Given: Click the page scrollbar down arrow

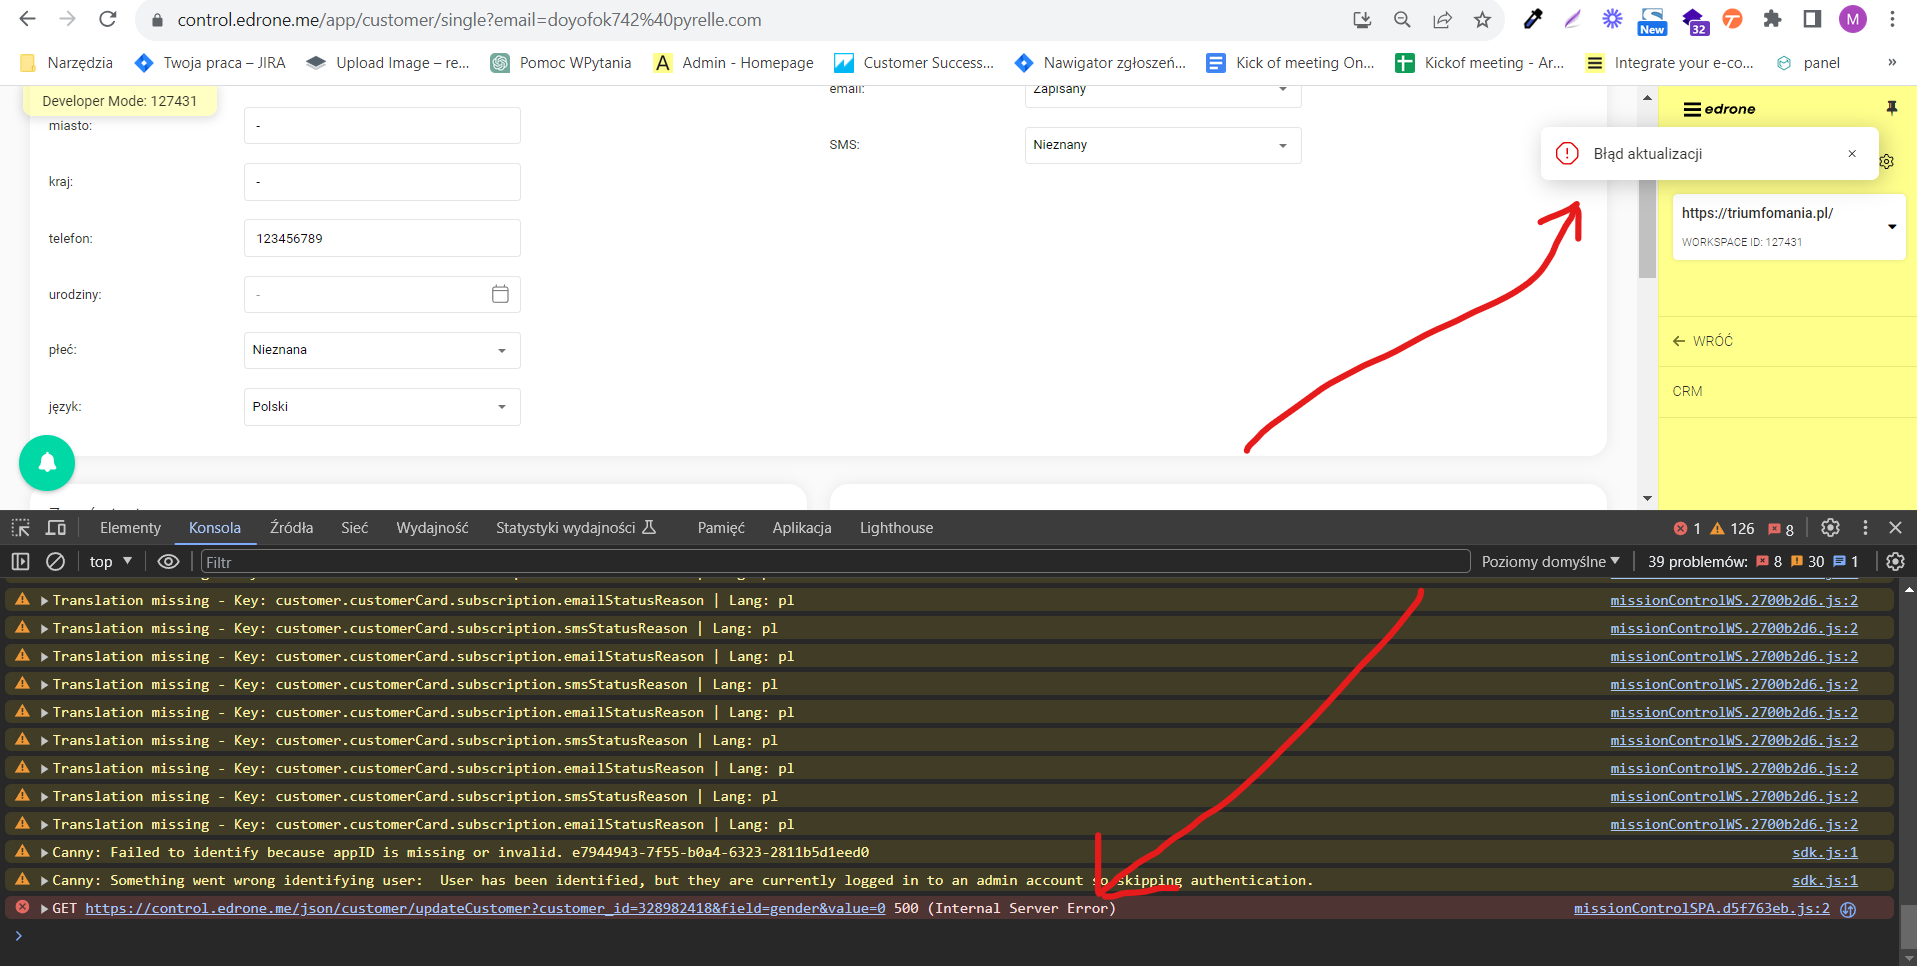Looking at the screenshot, I should coord(1647,498).
